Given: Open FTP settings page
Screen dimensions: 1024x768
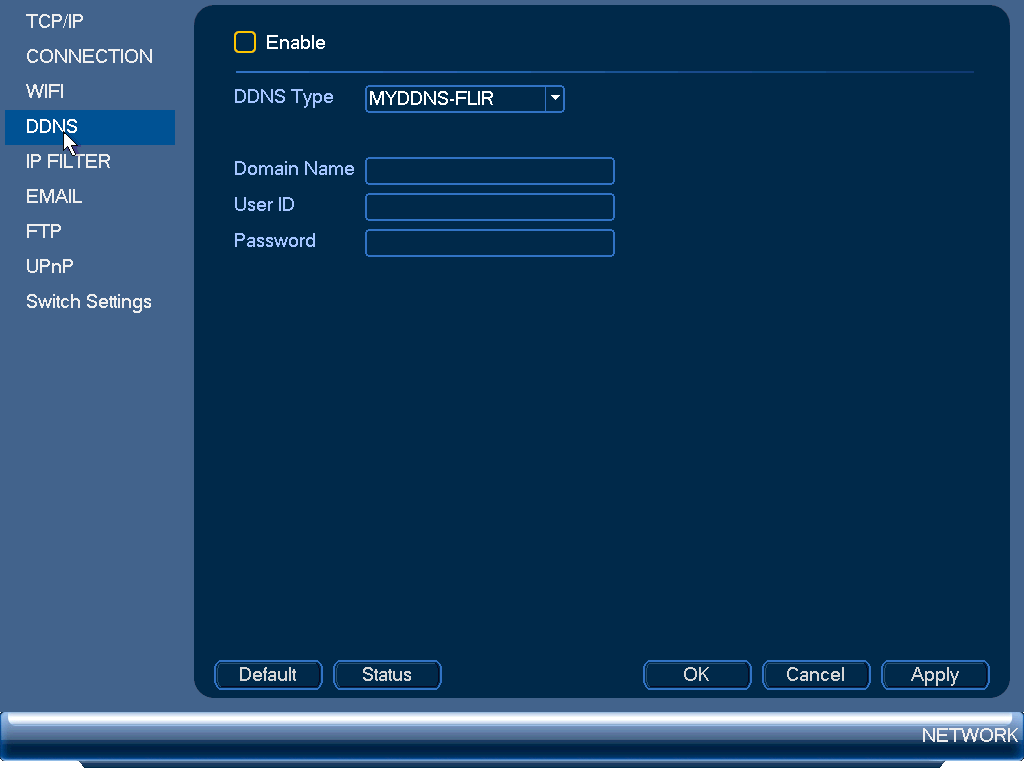Looking at the screenshot, I should pos(44,231).
